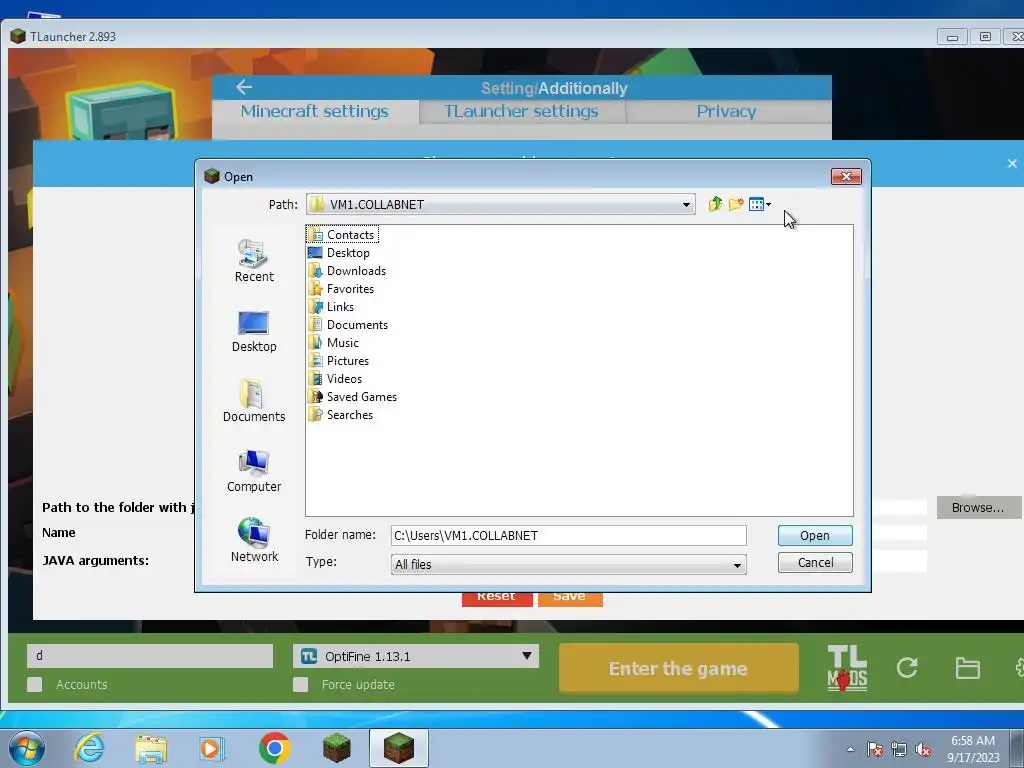Switch to the Privacy tab
Viewport: 1024px width, 768px height.
[x=726, y=112]
